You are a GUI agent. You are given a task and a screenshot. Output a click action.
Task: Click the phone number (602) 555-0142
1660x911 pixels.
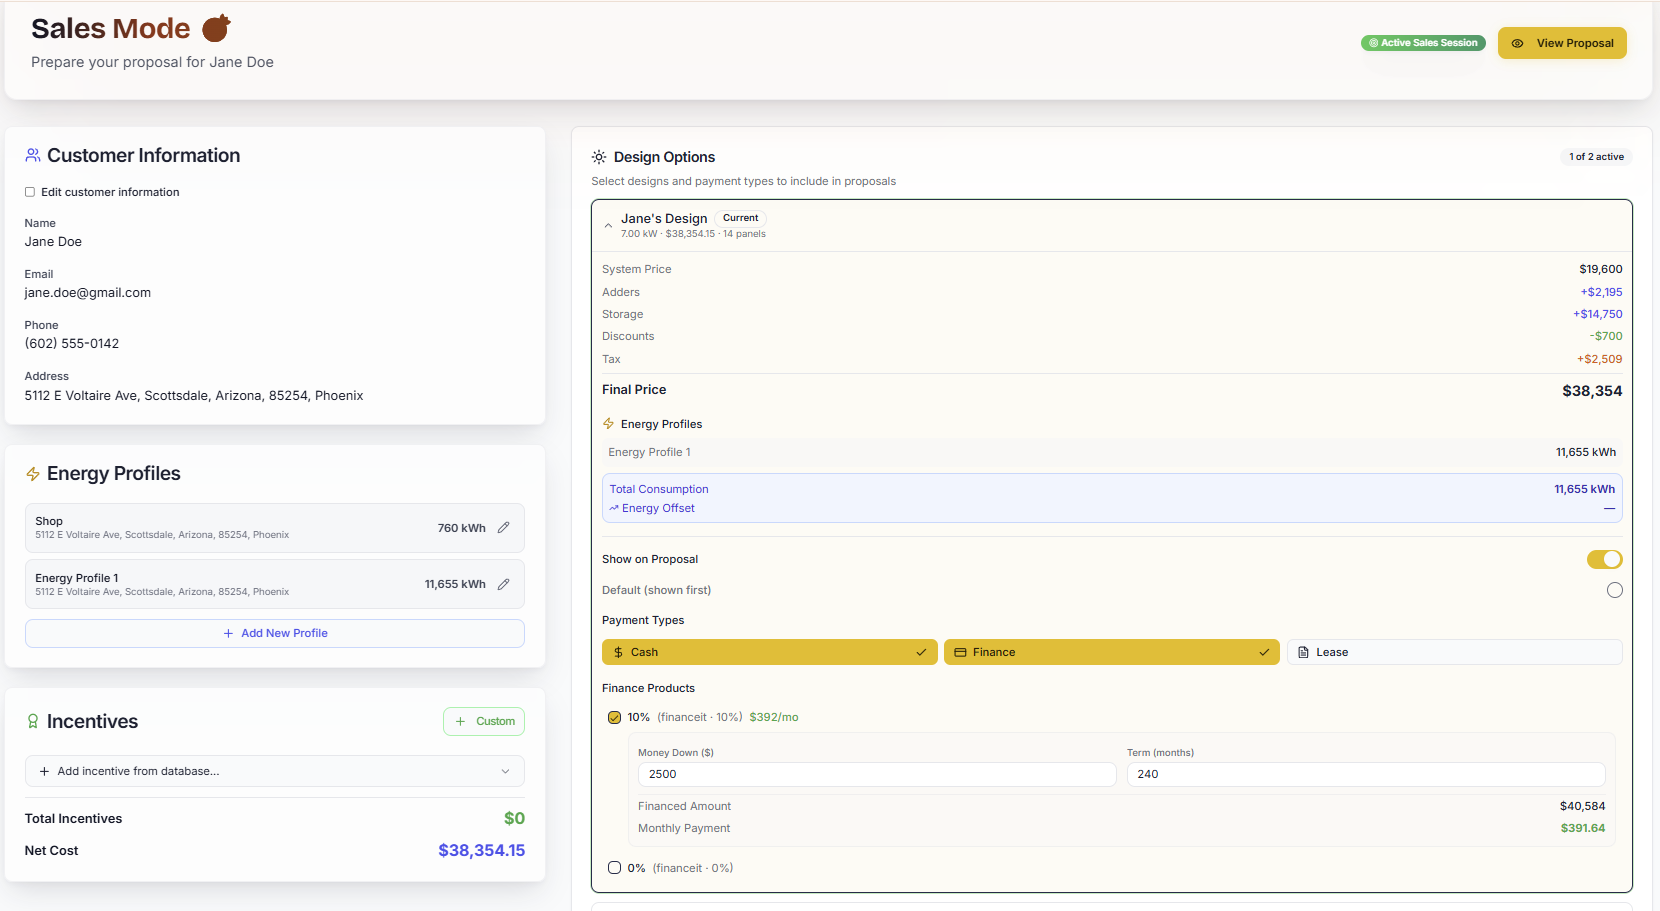coord(72,344)
